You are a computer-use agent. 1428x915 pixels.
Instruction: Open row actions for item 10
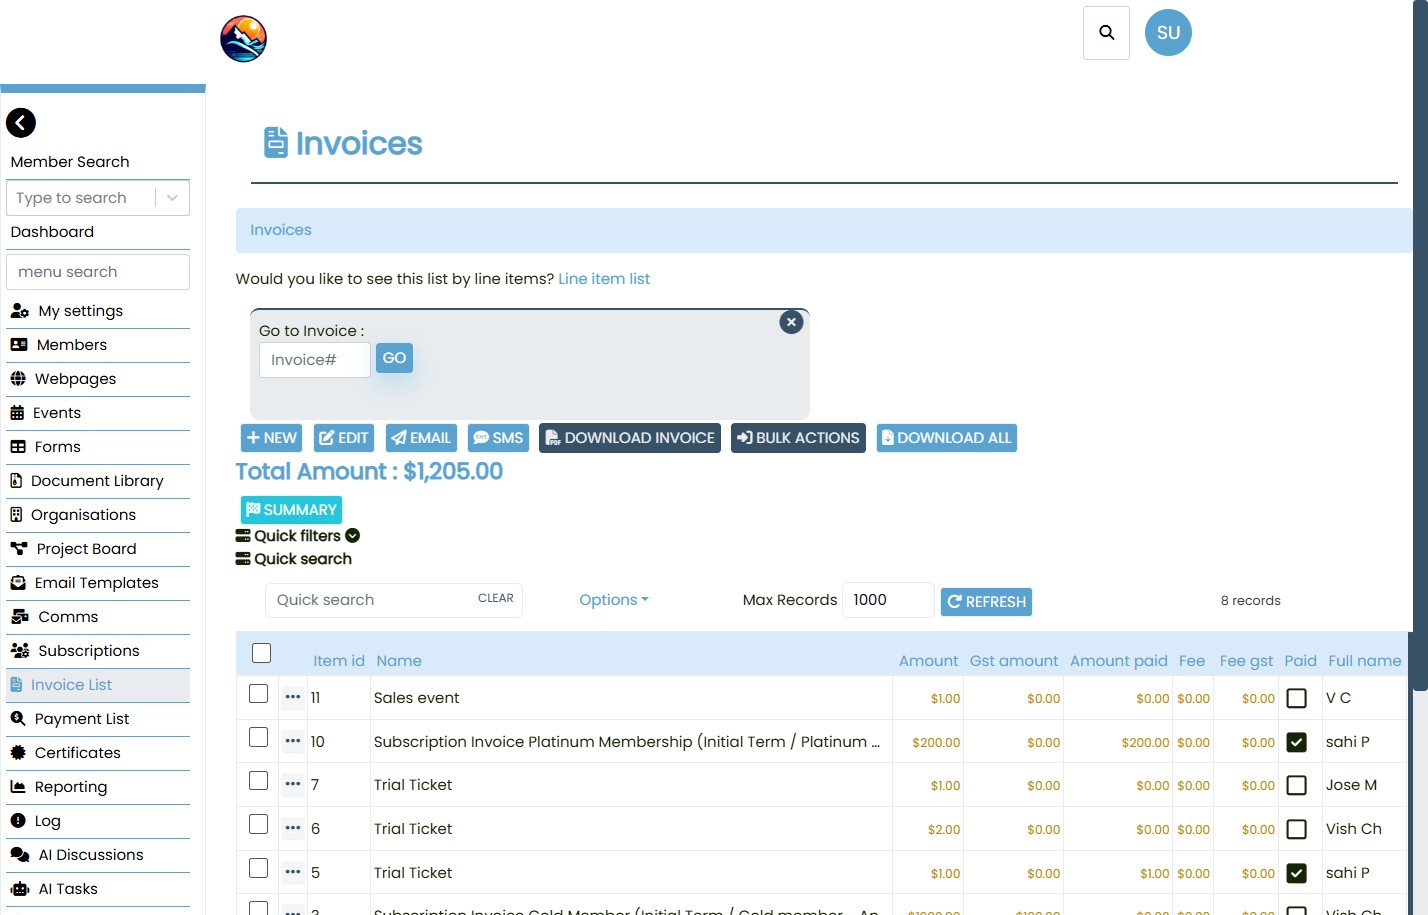(292, 742)
